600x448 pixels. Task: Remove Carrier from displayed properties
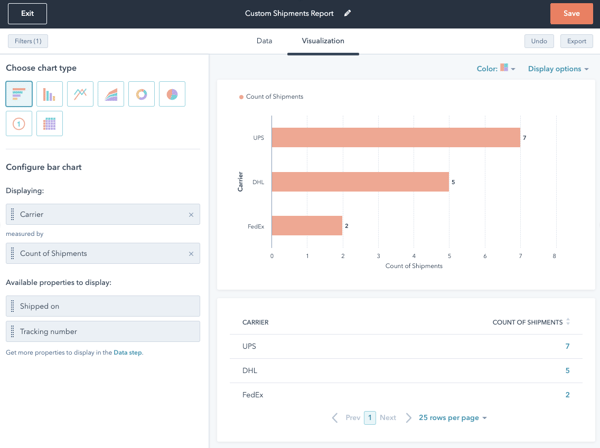tap(191, 215)
